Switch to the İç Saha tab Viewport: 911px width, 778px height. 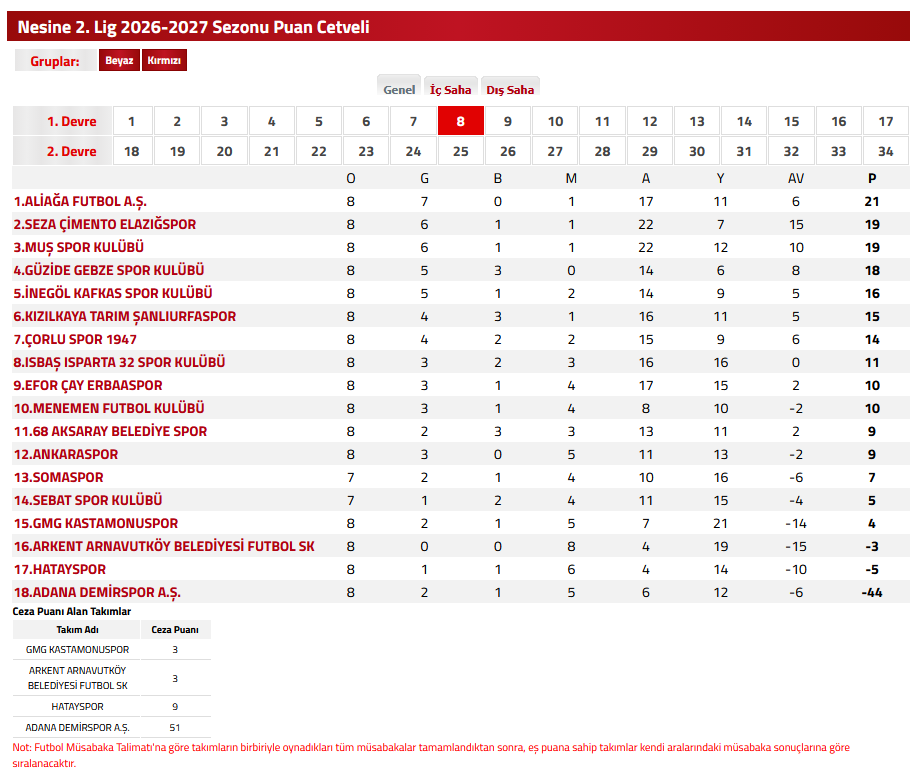[450, 89]
